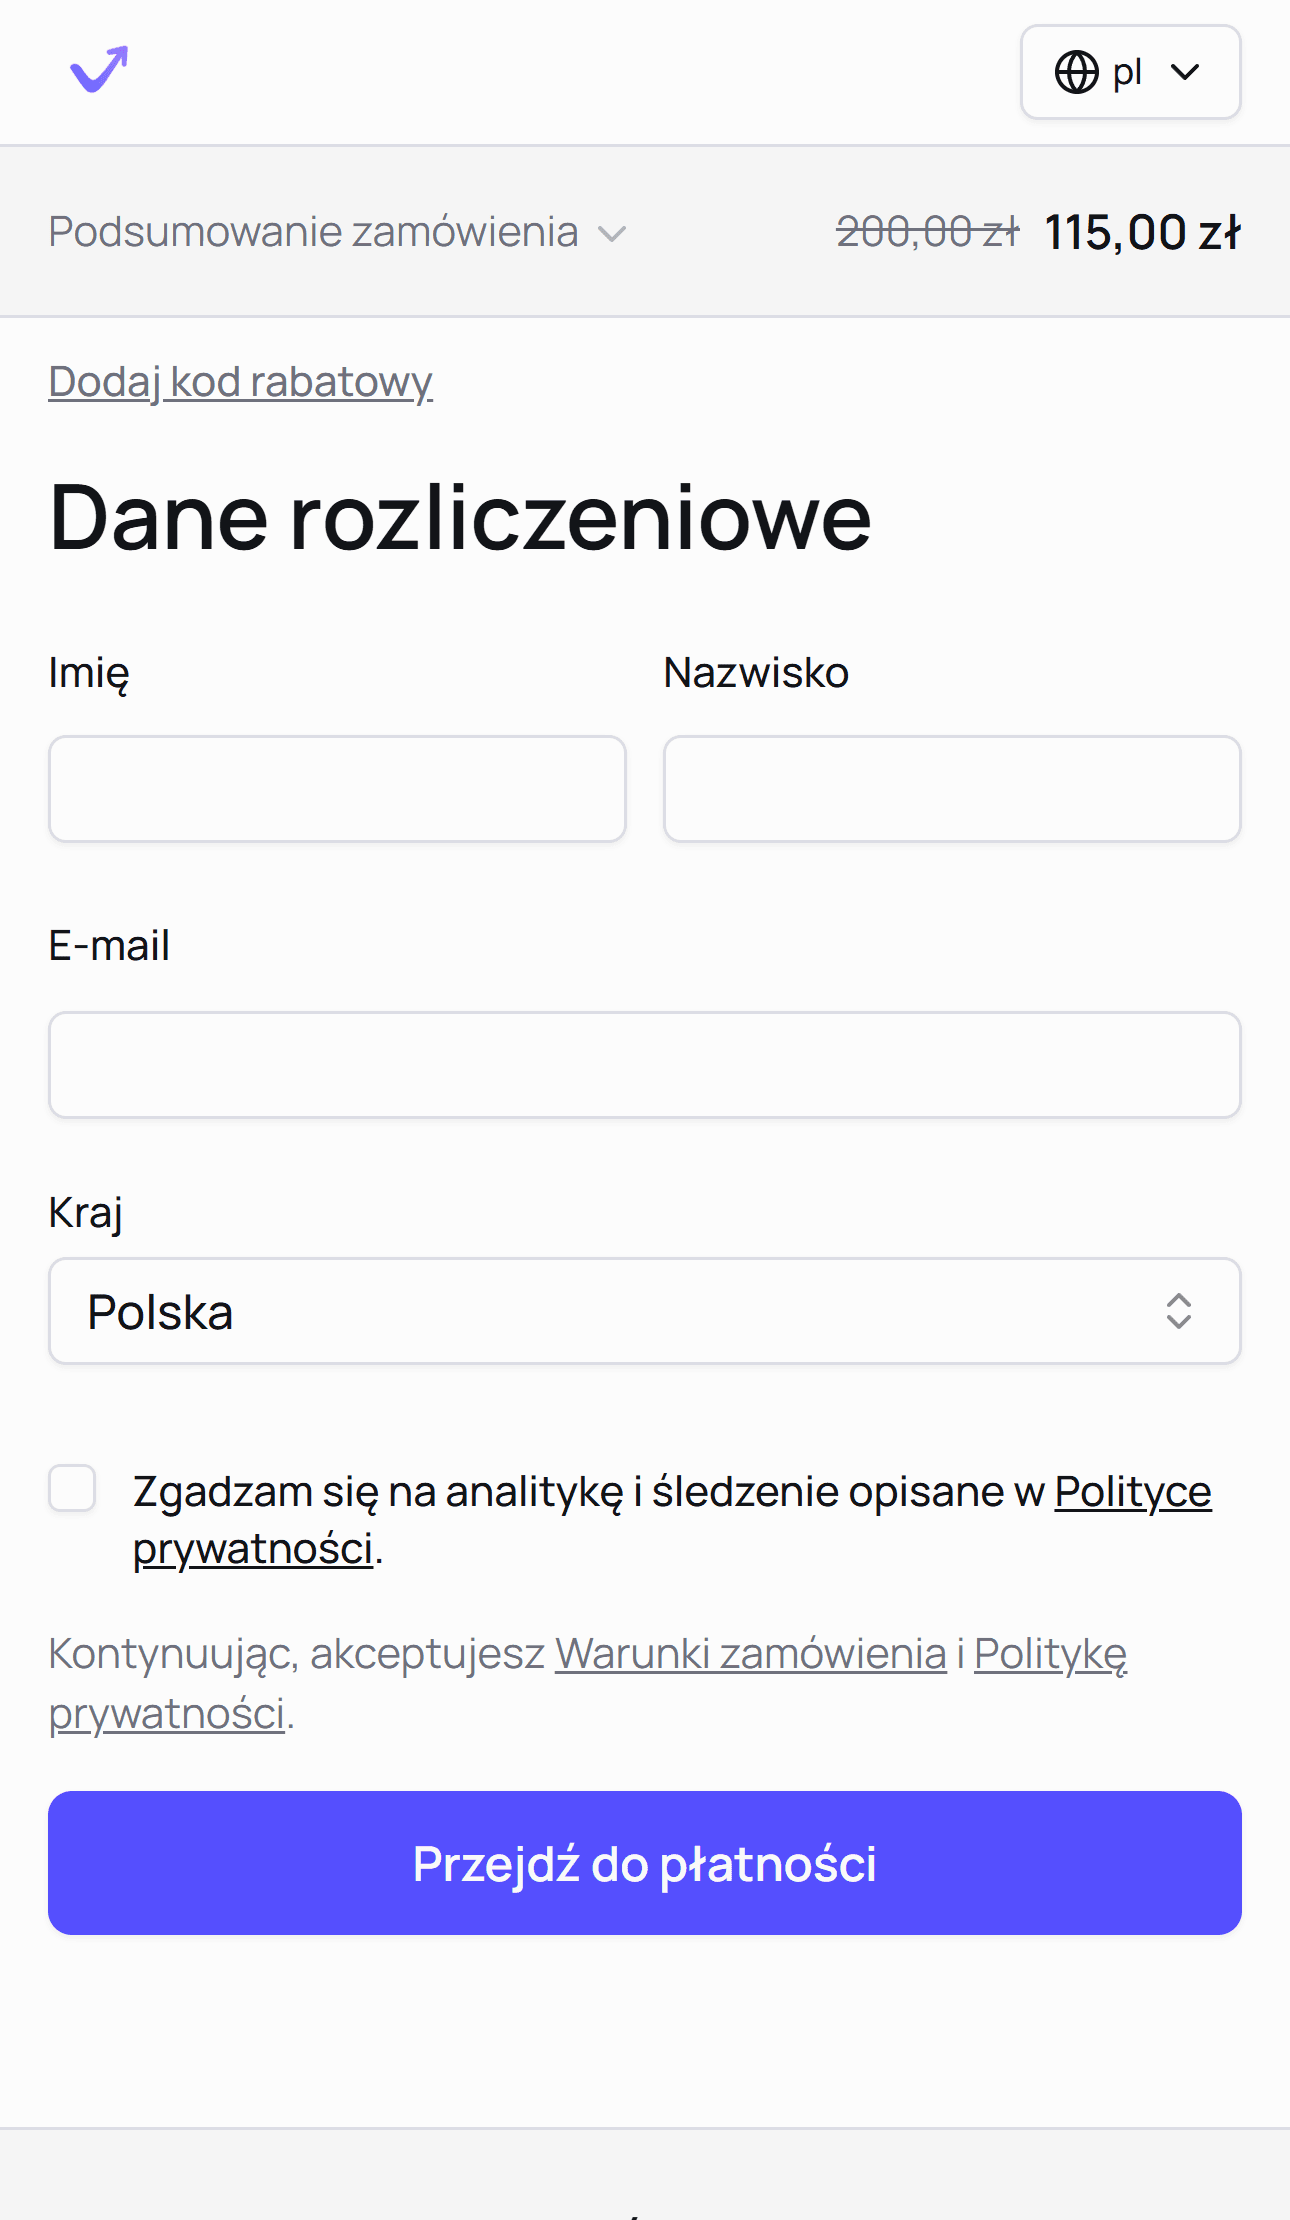The image size is (1290, 2220).
Task: Click the up-down arrows on Polska selector
Action: 1181,1311
